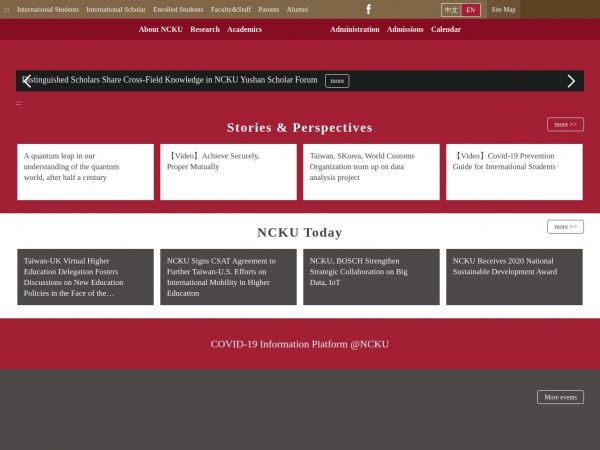This screenshot has height=450, width=600.
Task: Open Calendar menu
Action: coord(446,29)
